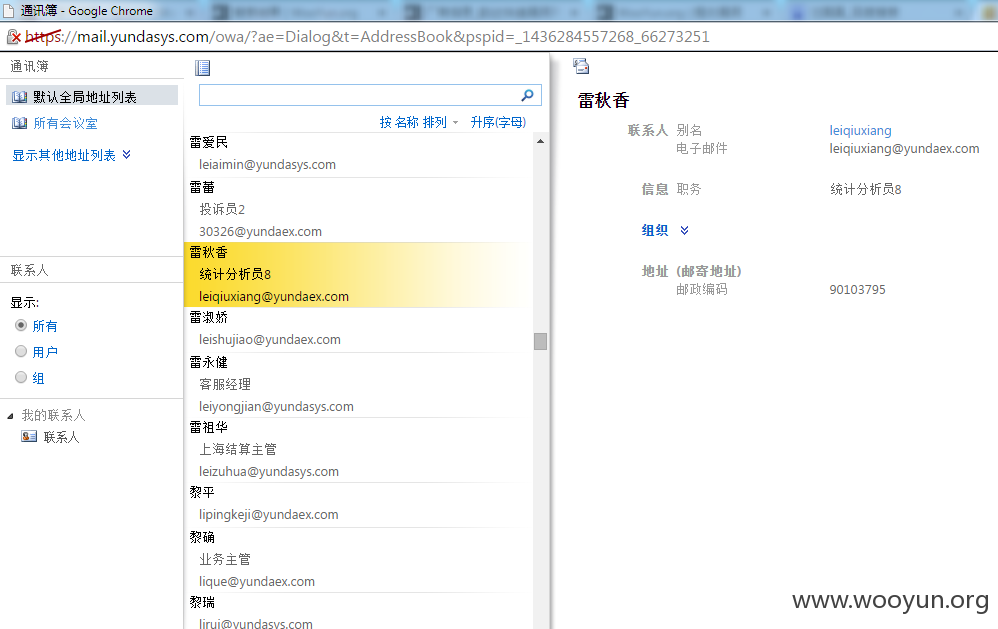Screen dimensions: 998x629
Task: Click postal code value 90103795
Action: 857,290
